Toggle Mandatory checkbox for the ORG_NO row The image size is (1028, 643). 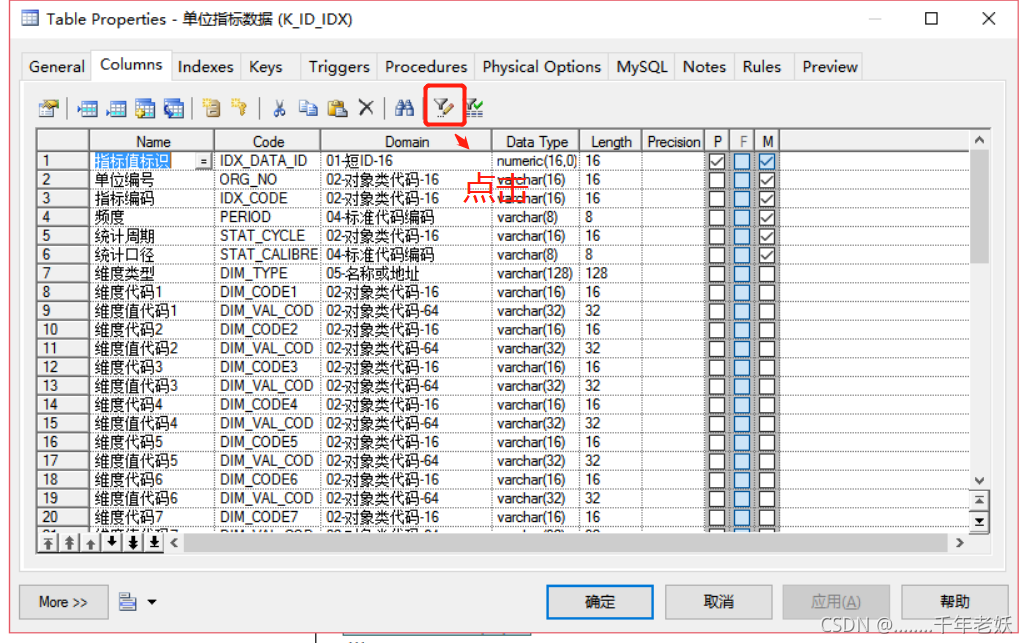pyautogui.click(x=767, y=180)
